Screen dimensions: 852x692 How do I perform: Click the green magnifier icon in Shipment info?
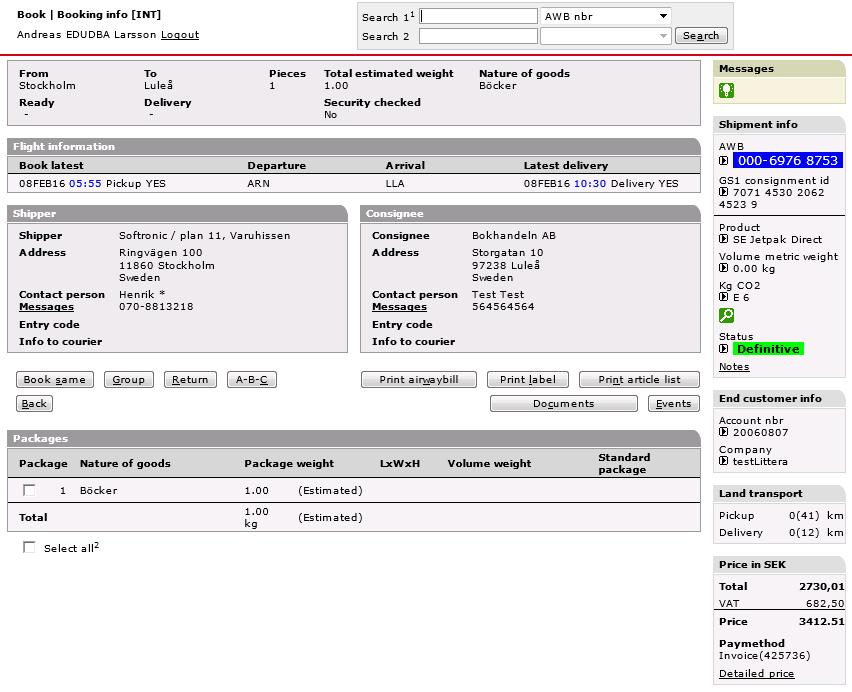pos(726,315)
